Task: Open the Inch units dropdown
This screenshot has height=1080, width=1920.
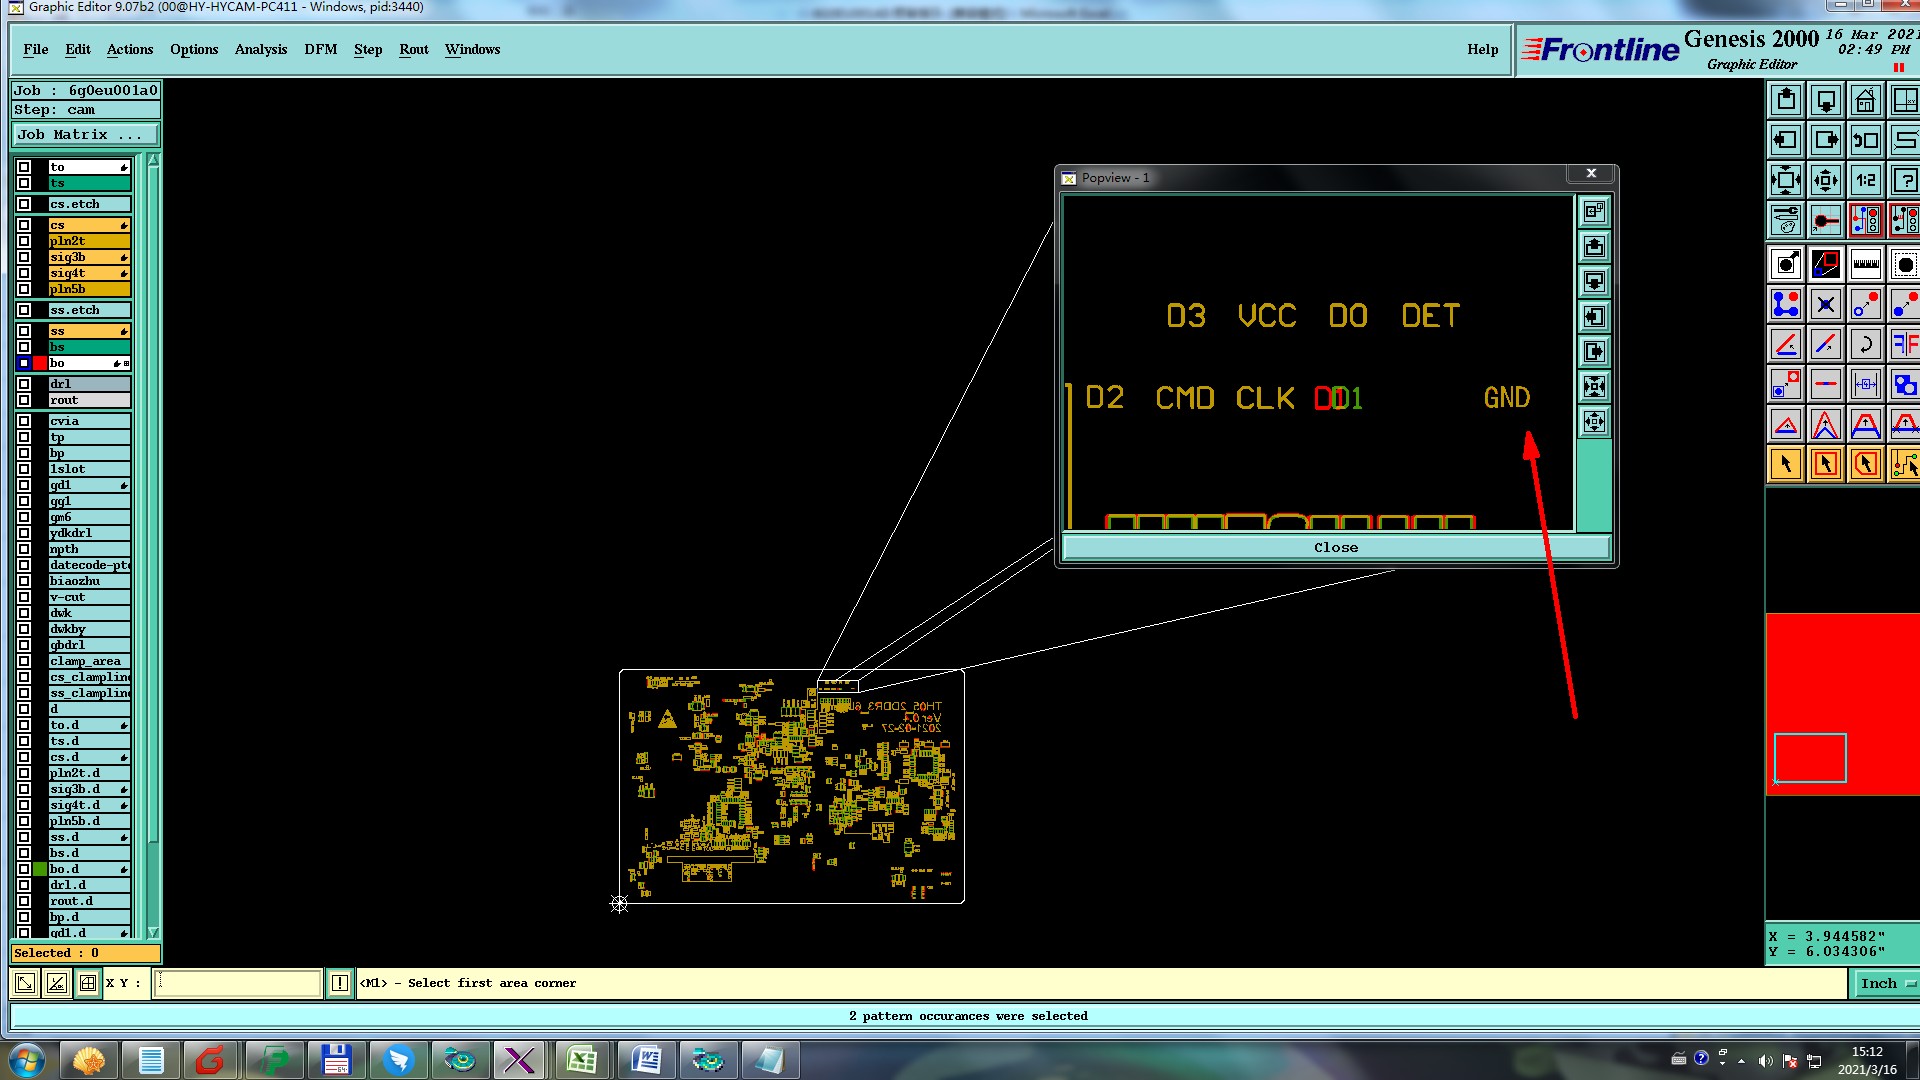Action: point(1885,983)
